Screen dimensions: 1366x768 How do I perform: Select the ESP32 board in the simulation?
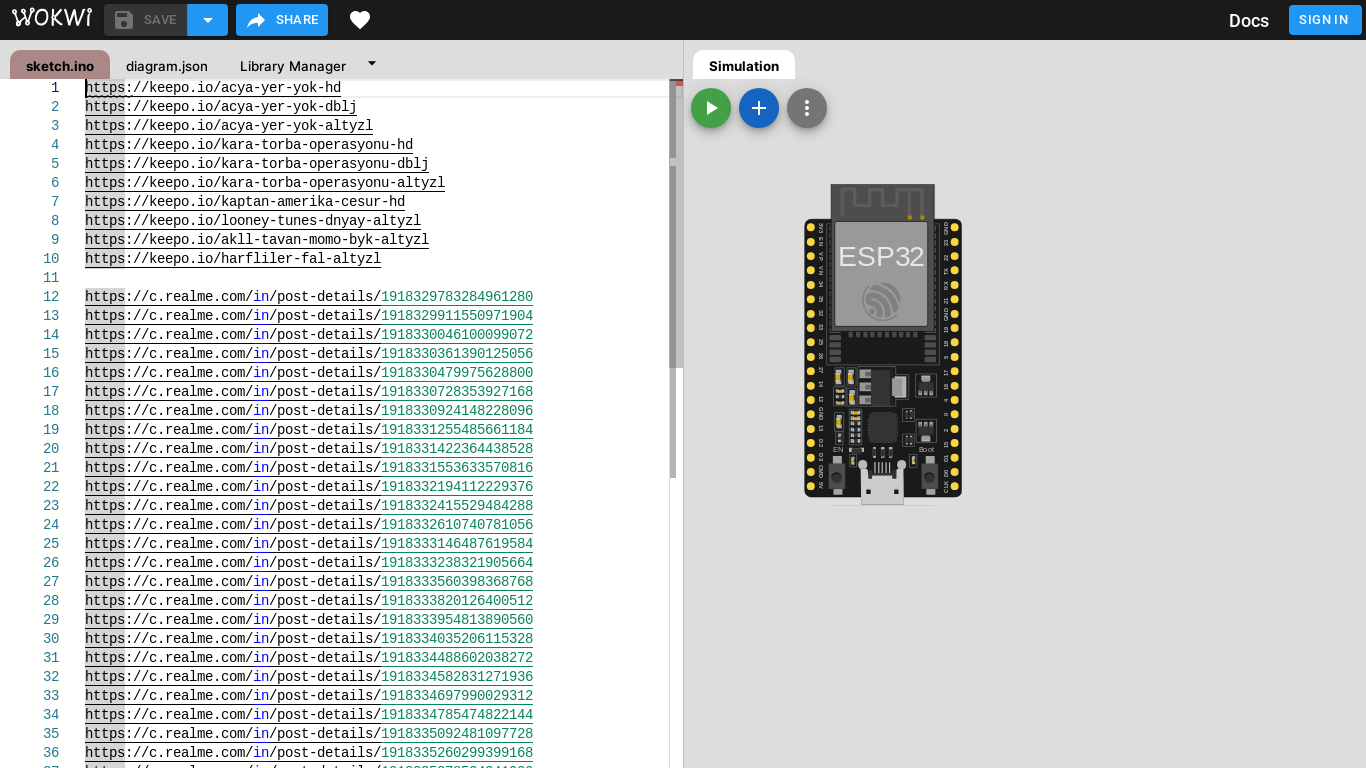(883, 344)
